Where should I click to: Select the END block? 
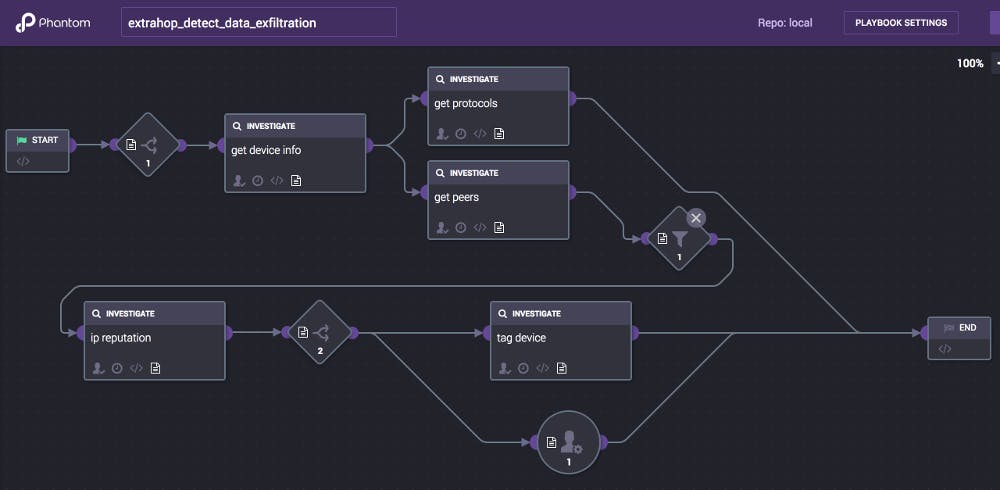958,328
